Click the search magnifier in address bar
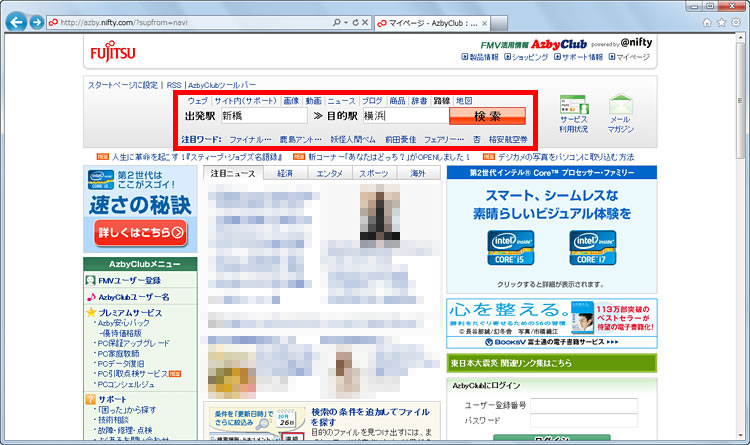This screenshot has width=750, height=445. coord(337,22)
